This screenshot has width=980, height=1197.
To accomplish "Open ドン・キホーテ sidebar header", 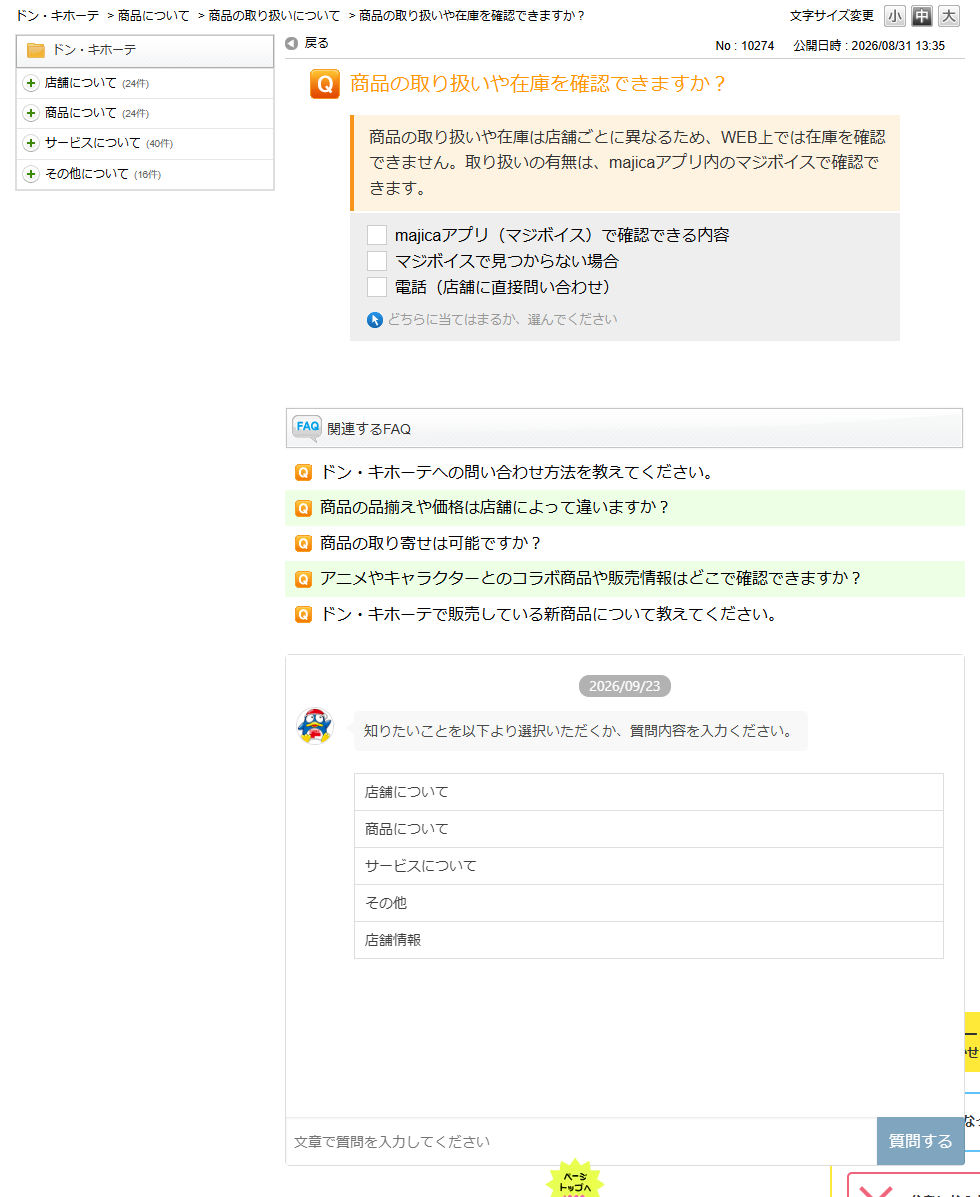I will (145, 50).
